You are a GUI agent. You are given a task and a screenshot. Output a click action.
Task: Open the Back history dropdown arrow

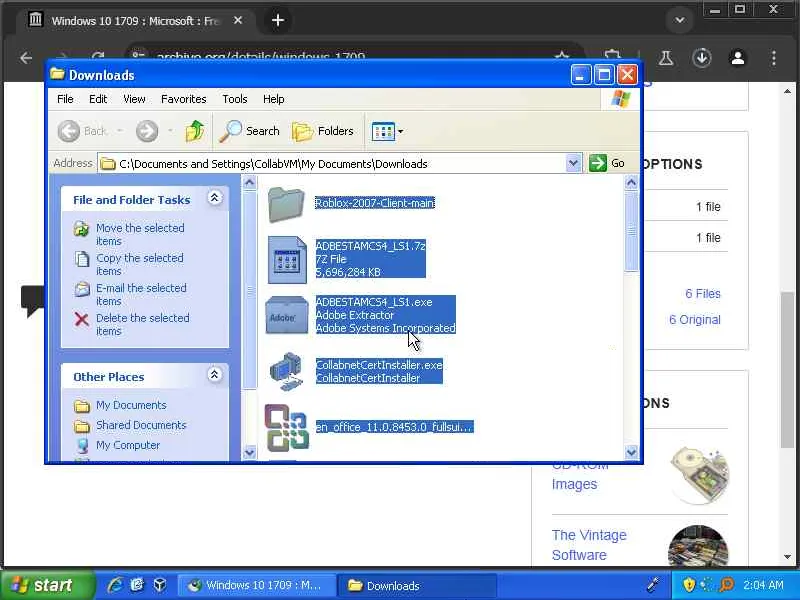120,131
